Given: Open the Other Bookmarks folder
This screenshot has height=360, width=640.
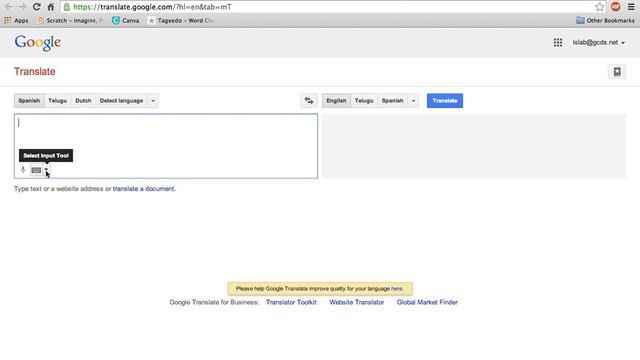Looking at the screenshot, I should [x=605, y=20].
